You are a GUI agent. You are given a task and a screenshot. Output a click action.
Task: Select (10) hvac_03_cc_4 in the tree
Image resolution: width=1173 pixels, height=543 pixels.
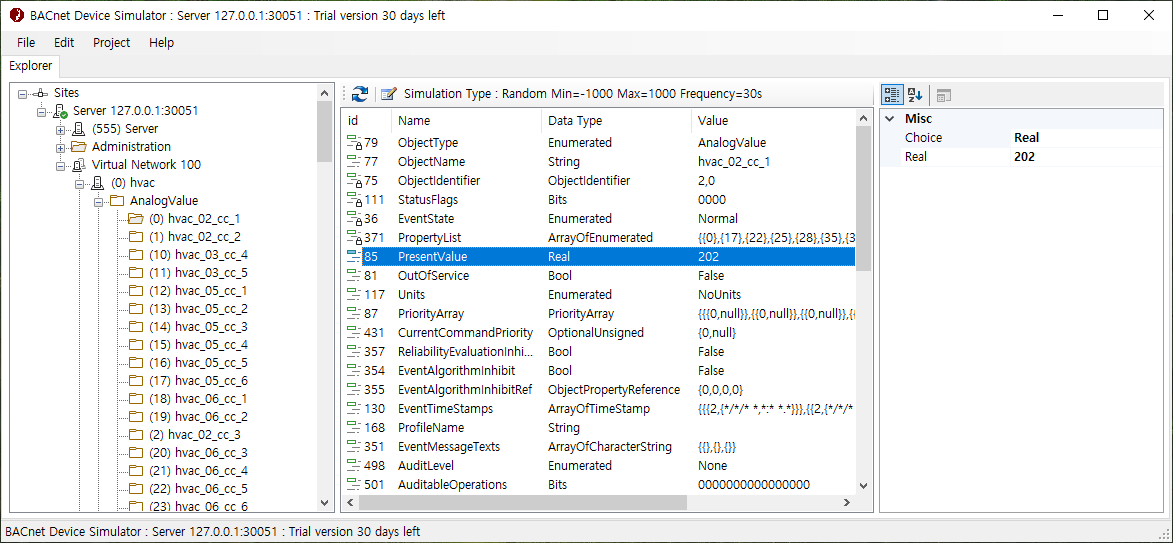click(x=197, y=255)
